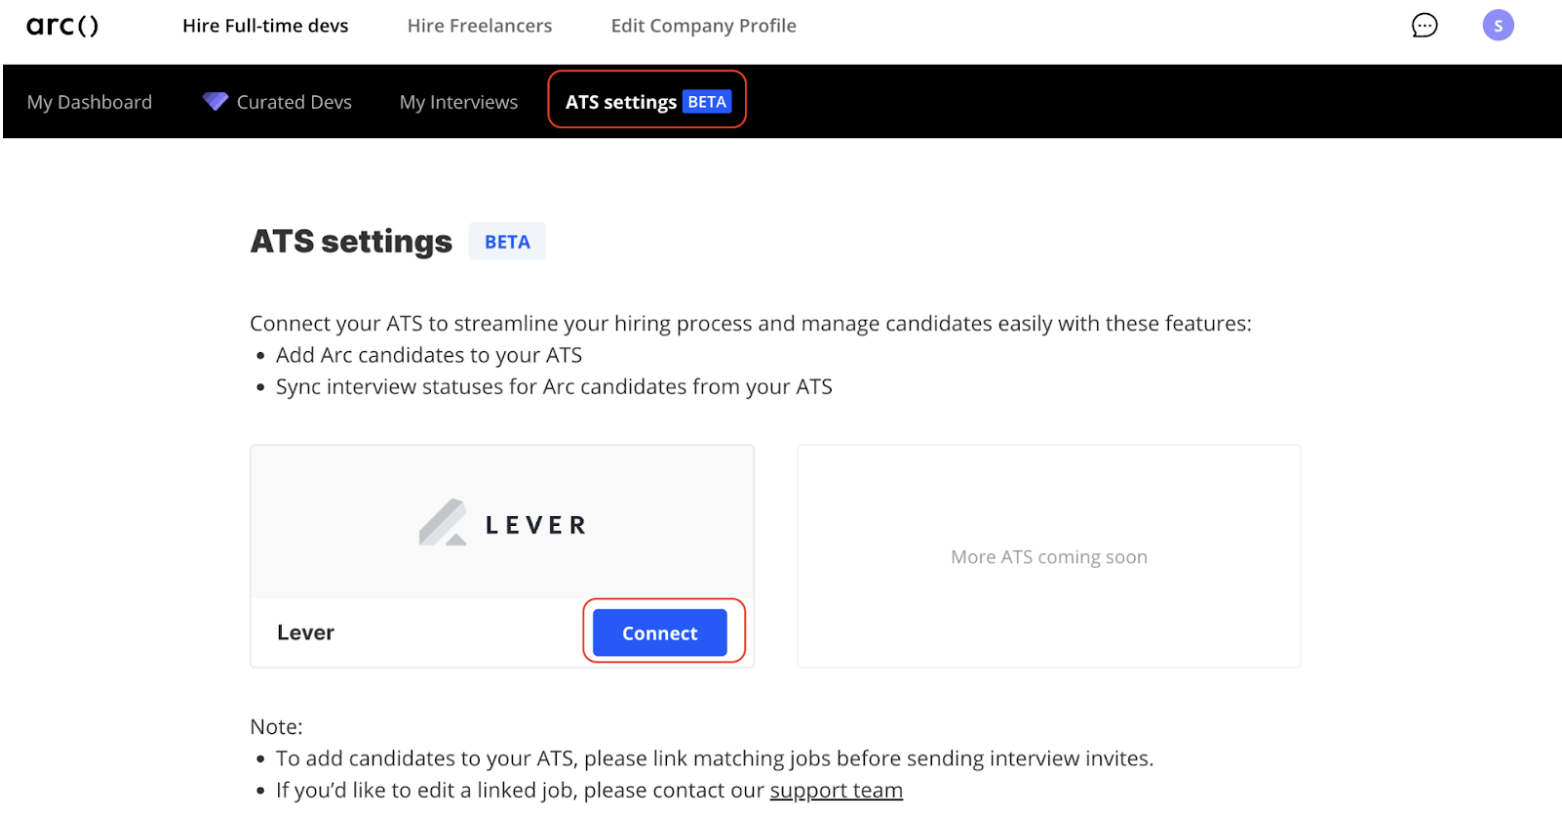Connect the Lever ATS integration
This screenshot has width=1562, height=832.
point(659,632)
